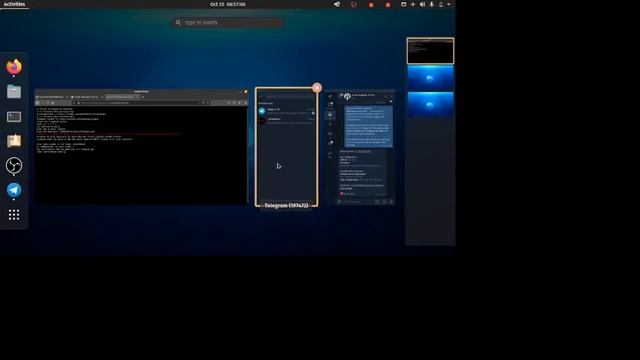
Task: Open the archive package icon in dock
Action: (x=14, y=141)
